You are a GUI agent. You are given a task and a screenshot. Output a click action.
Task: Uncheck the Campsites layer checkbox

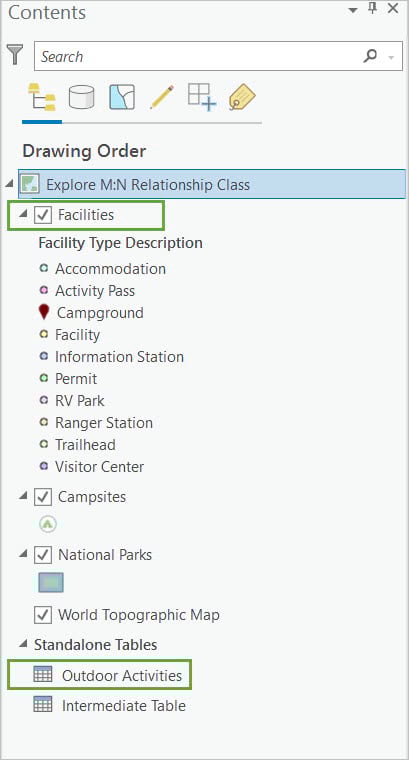click(43, 497)
